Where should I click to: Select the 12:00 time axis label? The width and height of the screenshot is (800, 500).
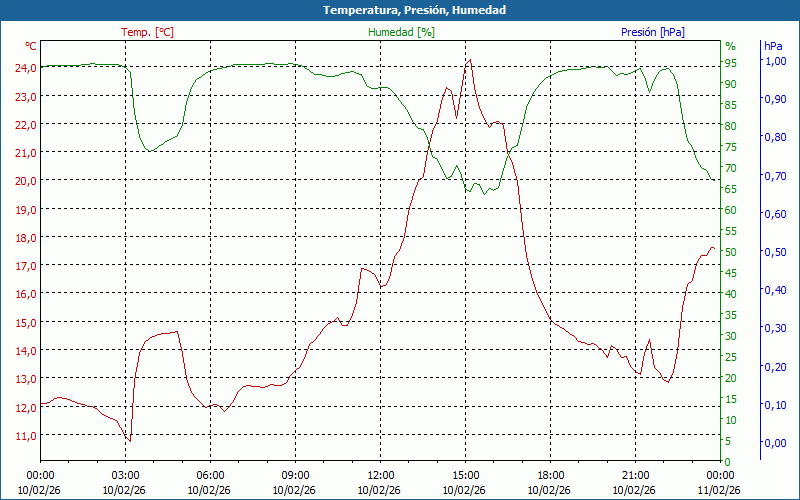coord(380,475)
